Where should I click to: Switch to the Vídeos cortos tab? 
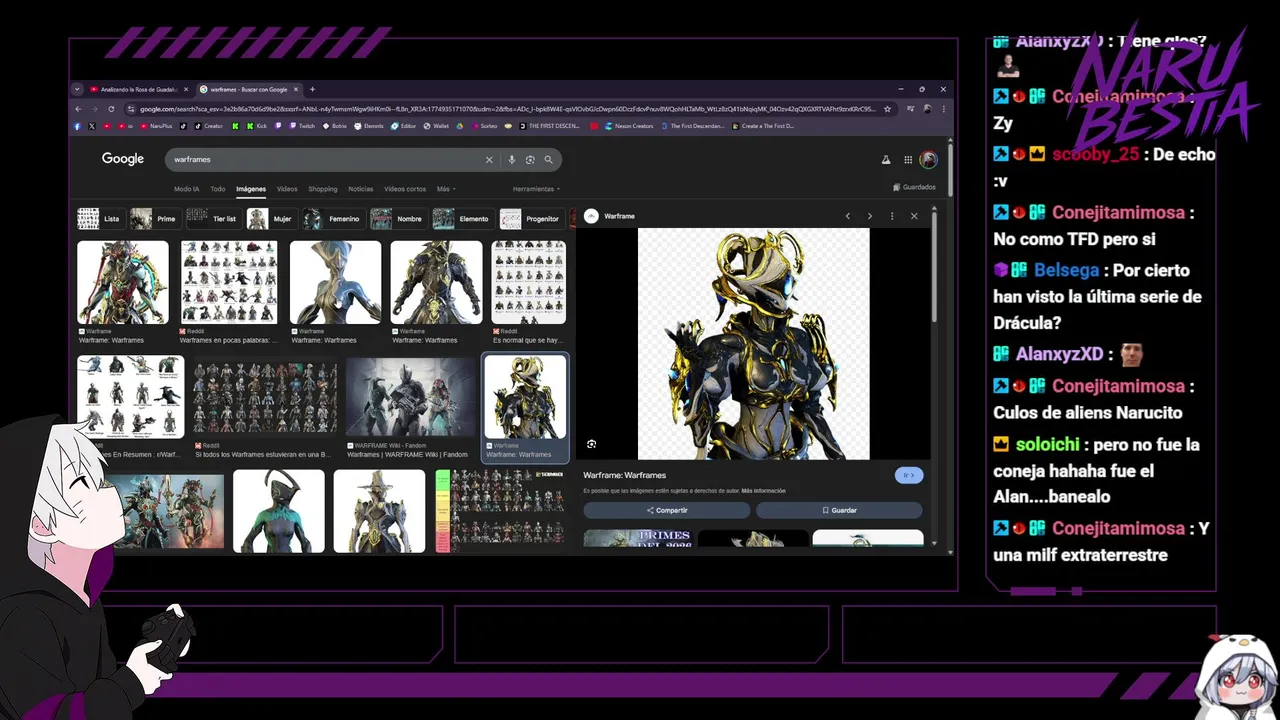[x=405, y=189]
